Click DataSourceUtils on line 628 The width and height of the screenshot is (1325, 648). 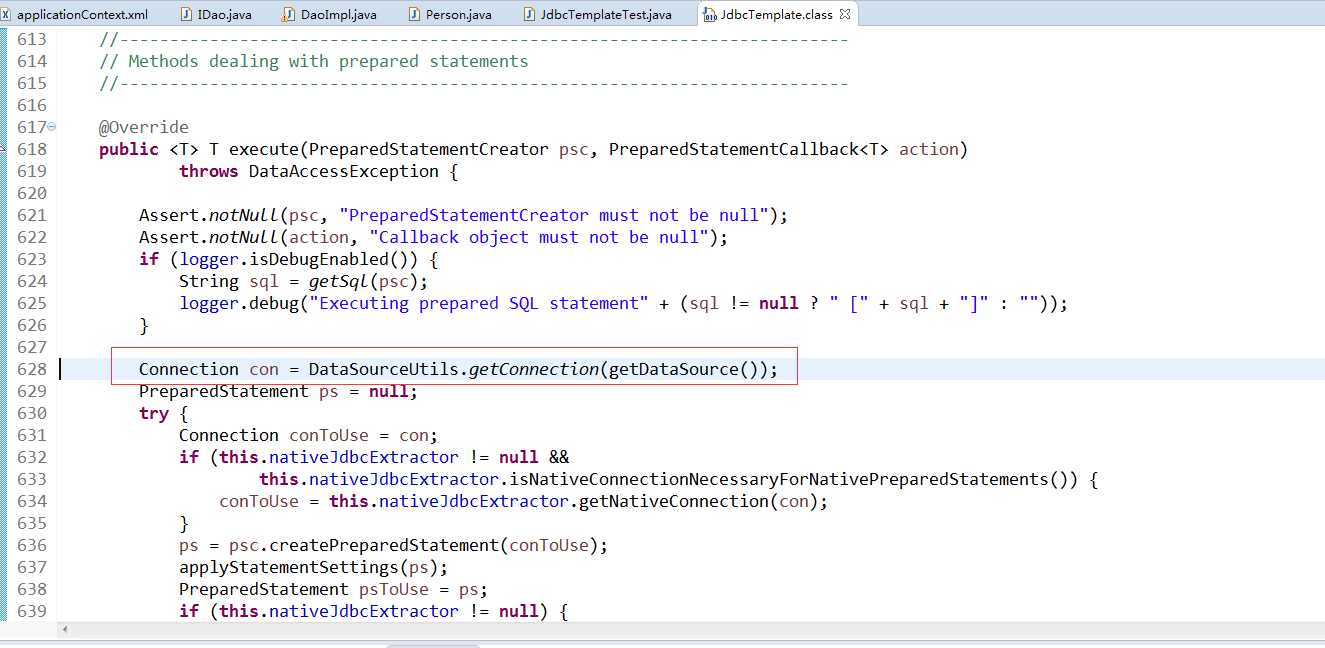pyautogui.click(x=384, y=369)
